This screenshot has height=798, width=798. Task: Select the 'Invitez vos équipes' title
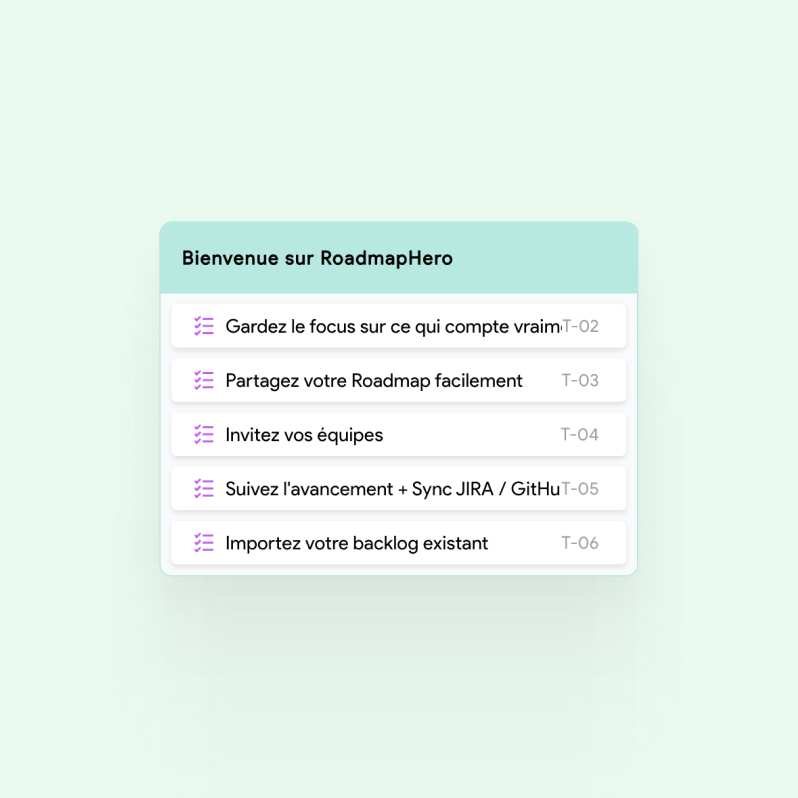[x=304, y=434]
